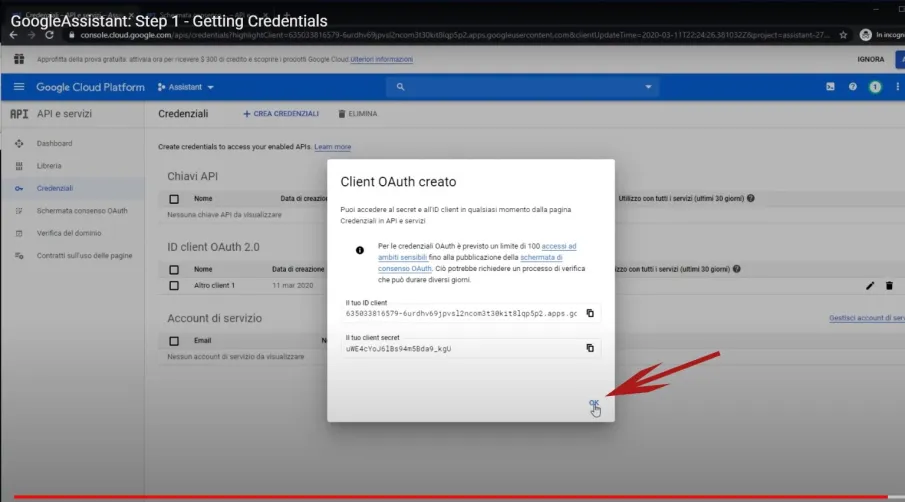Open Libreria in sidebar

pos(49,166)
